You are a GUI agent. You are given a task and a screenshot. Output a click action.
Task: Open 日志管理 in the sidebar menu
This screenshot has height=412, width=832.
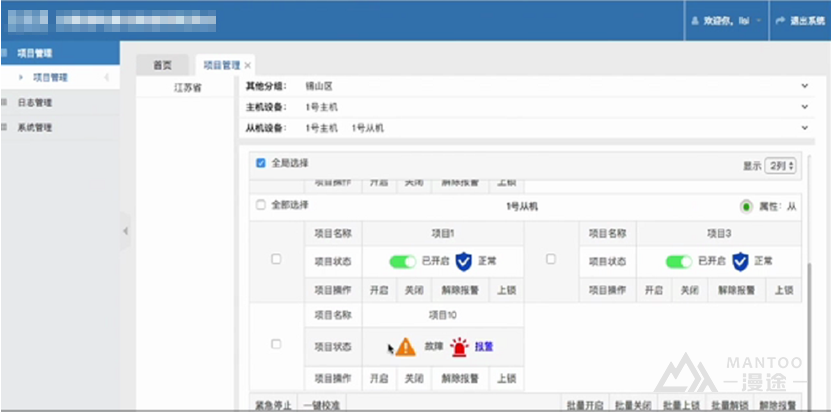point(36,102)
